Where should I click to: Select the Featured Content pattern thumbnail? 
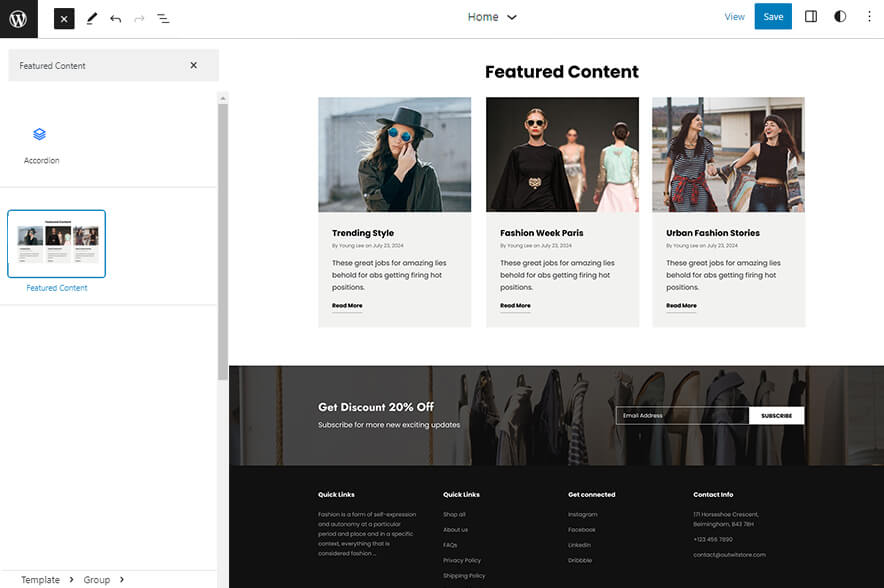[x=56, y=243]
